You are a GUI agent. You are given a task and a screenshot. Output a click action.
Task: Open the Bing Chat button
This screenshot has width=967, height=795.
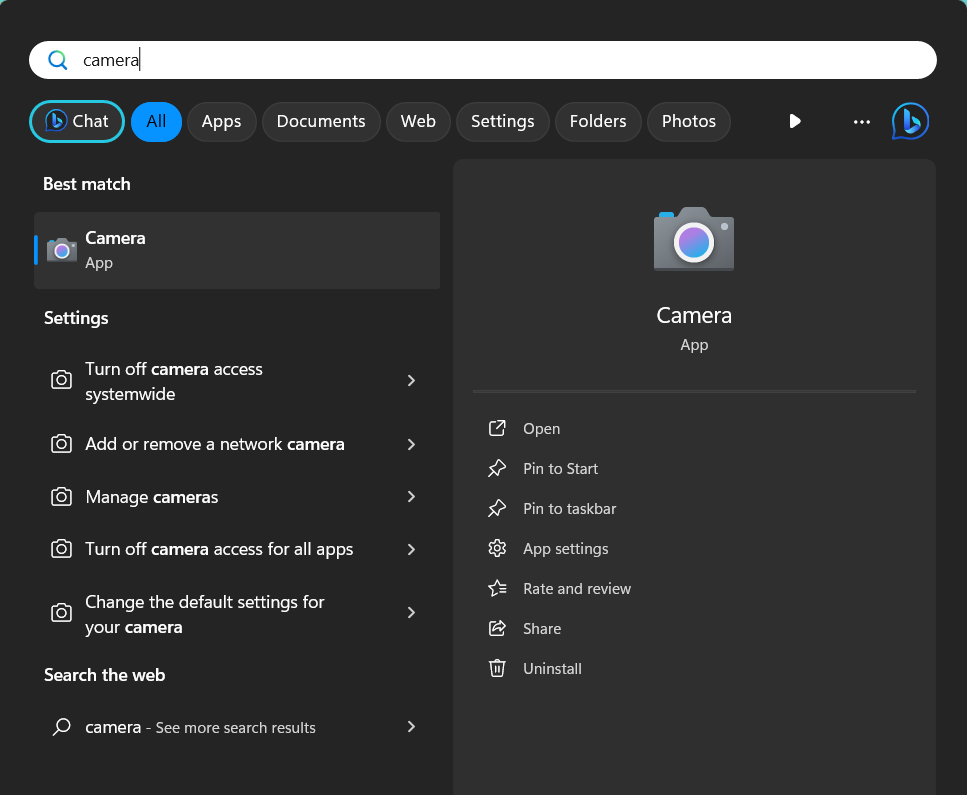point(77,121)
